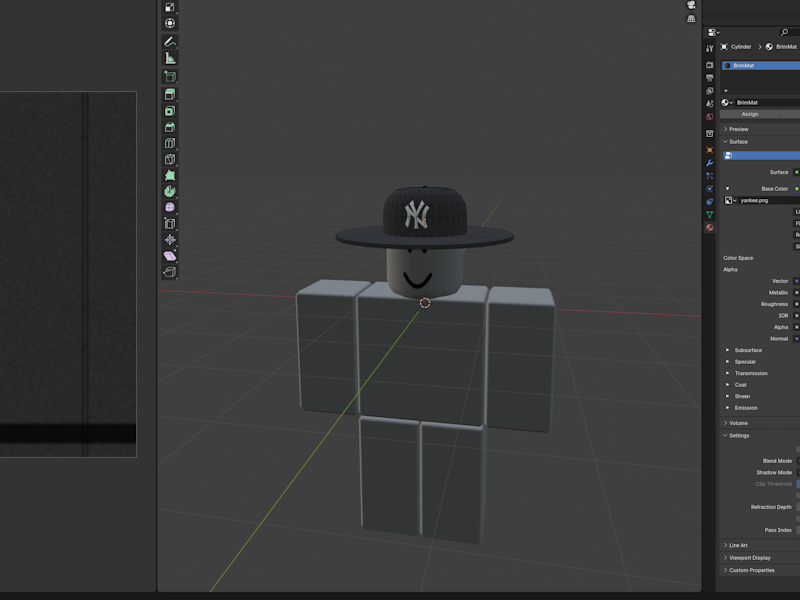Open the Scene properties tab
The image size is (800, 600).
pyautogui.click(x=709, y=104)
